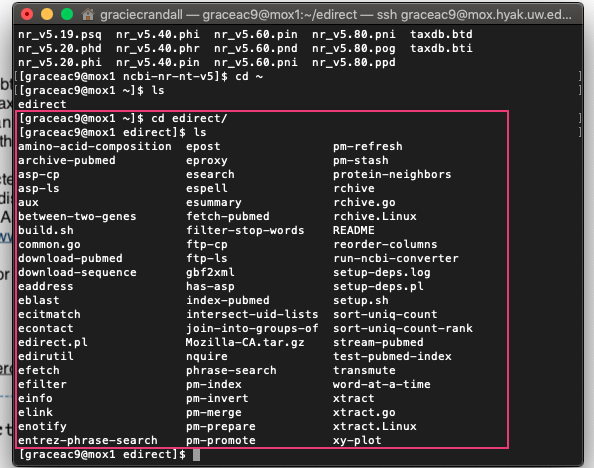Select the file name pm-promote
594x468 pixels.
coord(221,441)
